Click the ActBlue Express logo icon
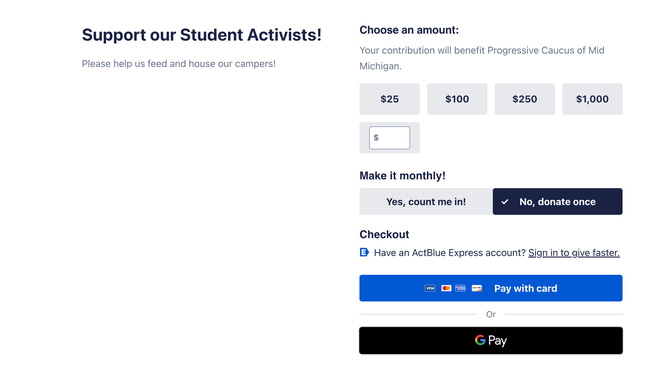The width and height of the screenshot is (668, 376). [x=364, y=253]
